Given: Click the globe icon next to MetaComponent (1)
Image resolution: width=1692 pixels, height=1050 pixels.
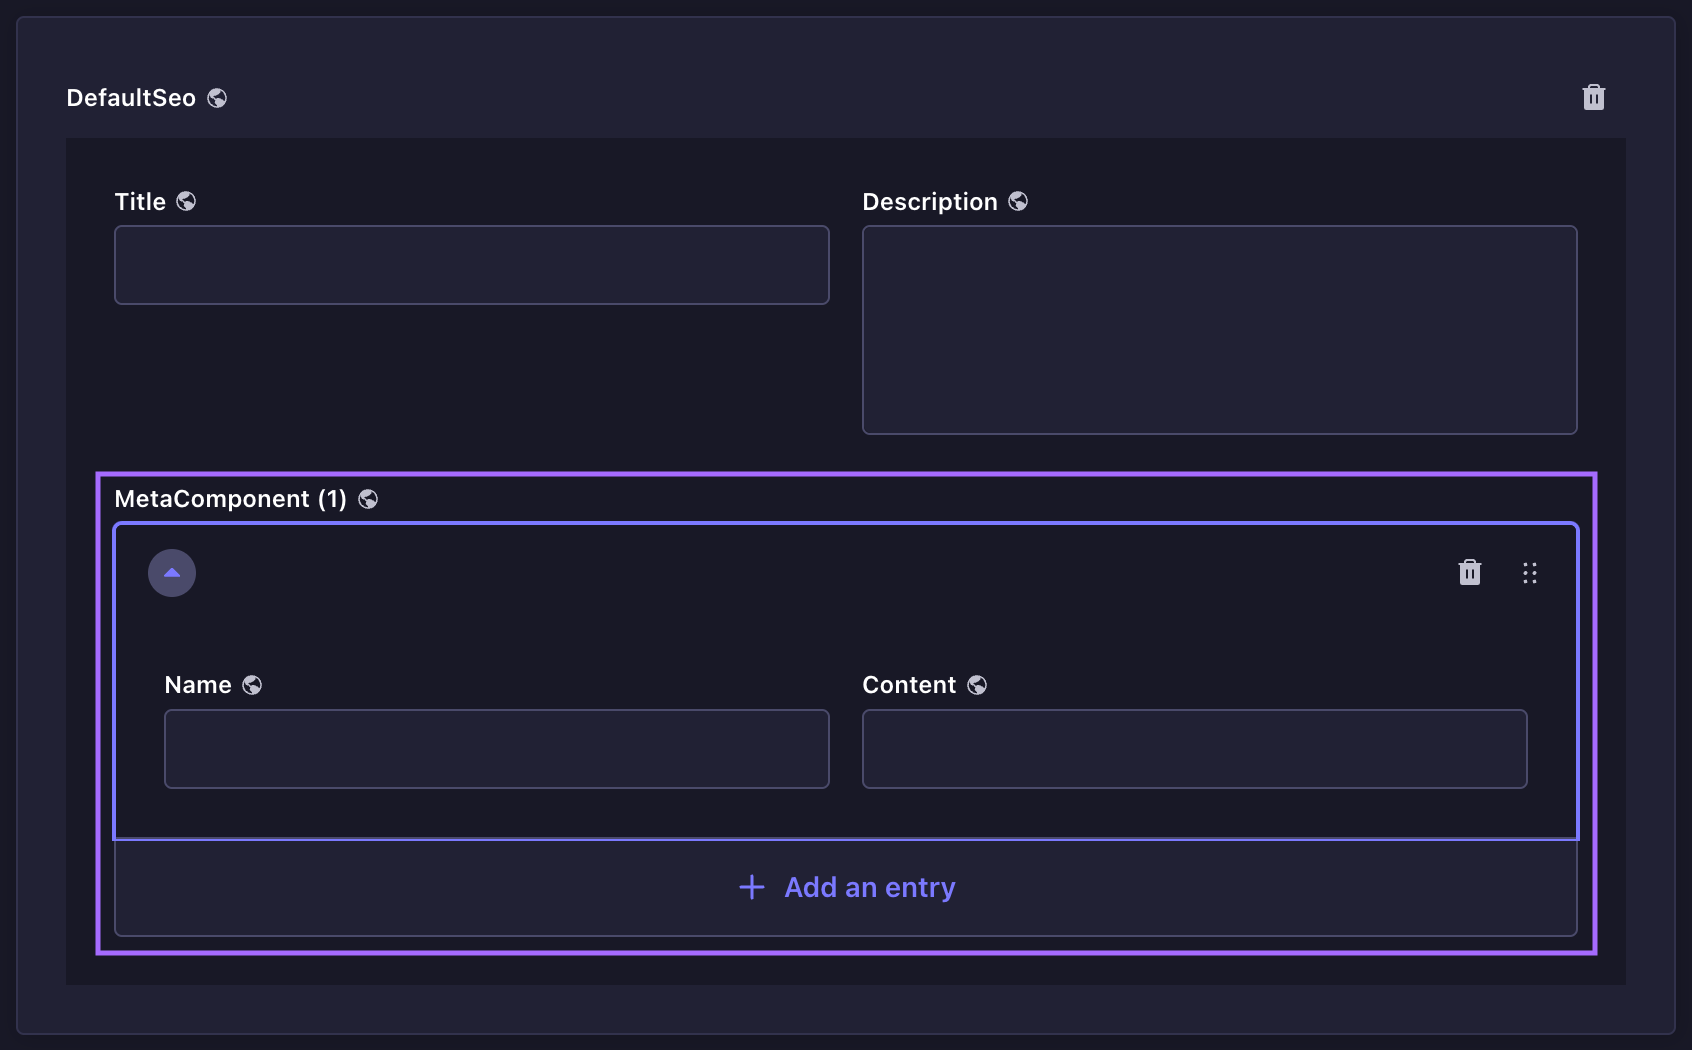Looking at the screenshot, I should tap(368, 499).
